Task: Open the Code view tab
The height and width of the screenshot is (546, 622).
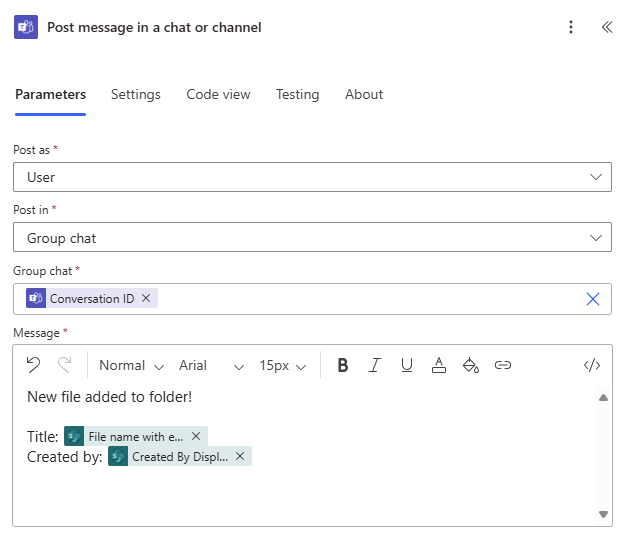Action: (218, 94)
